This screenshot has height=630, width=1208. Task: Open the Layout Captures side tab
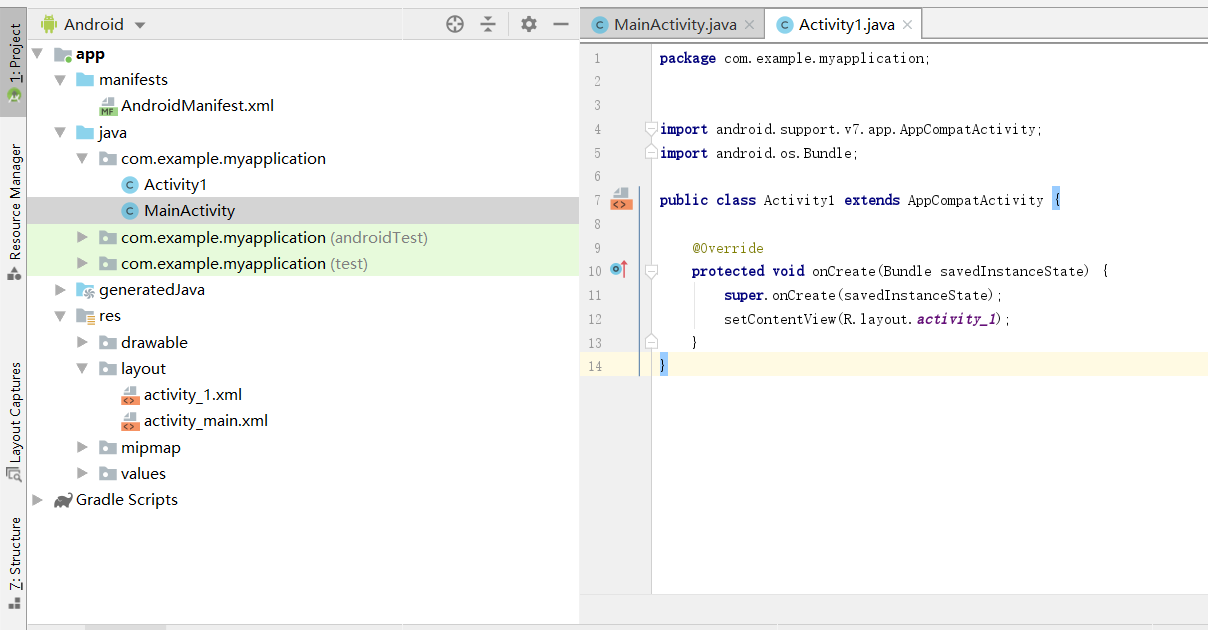[x=14, y=421]
